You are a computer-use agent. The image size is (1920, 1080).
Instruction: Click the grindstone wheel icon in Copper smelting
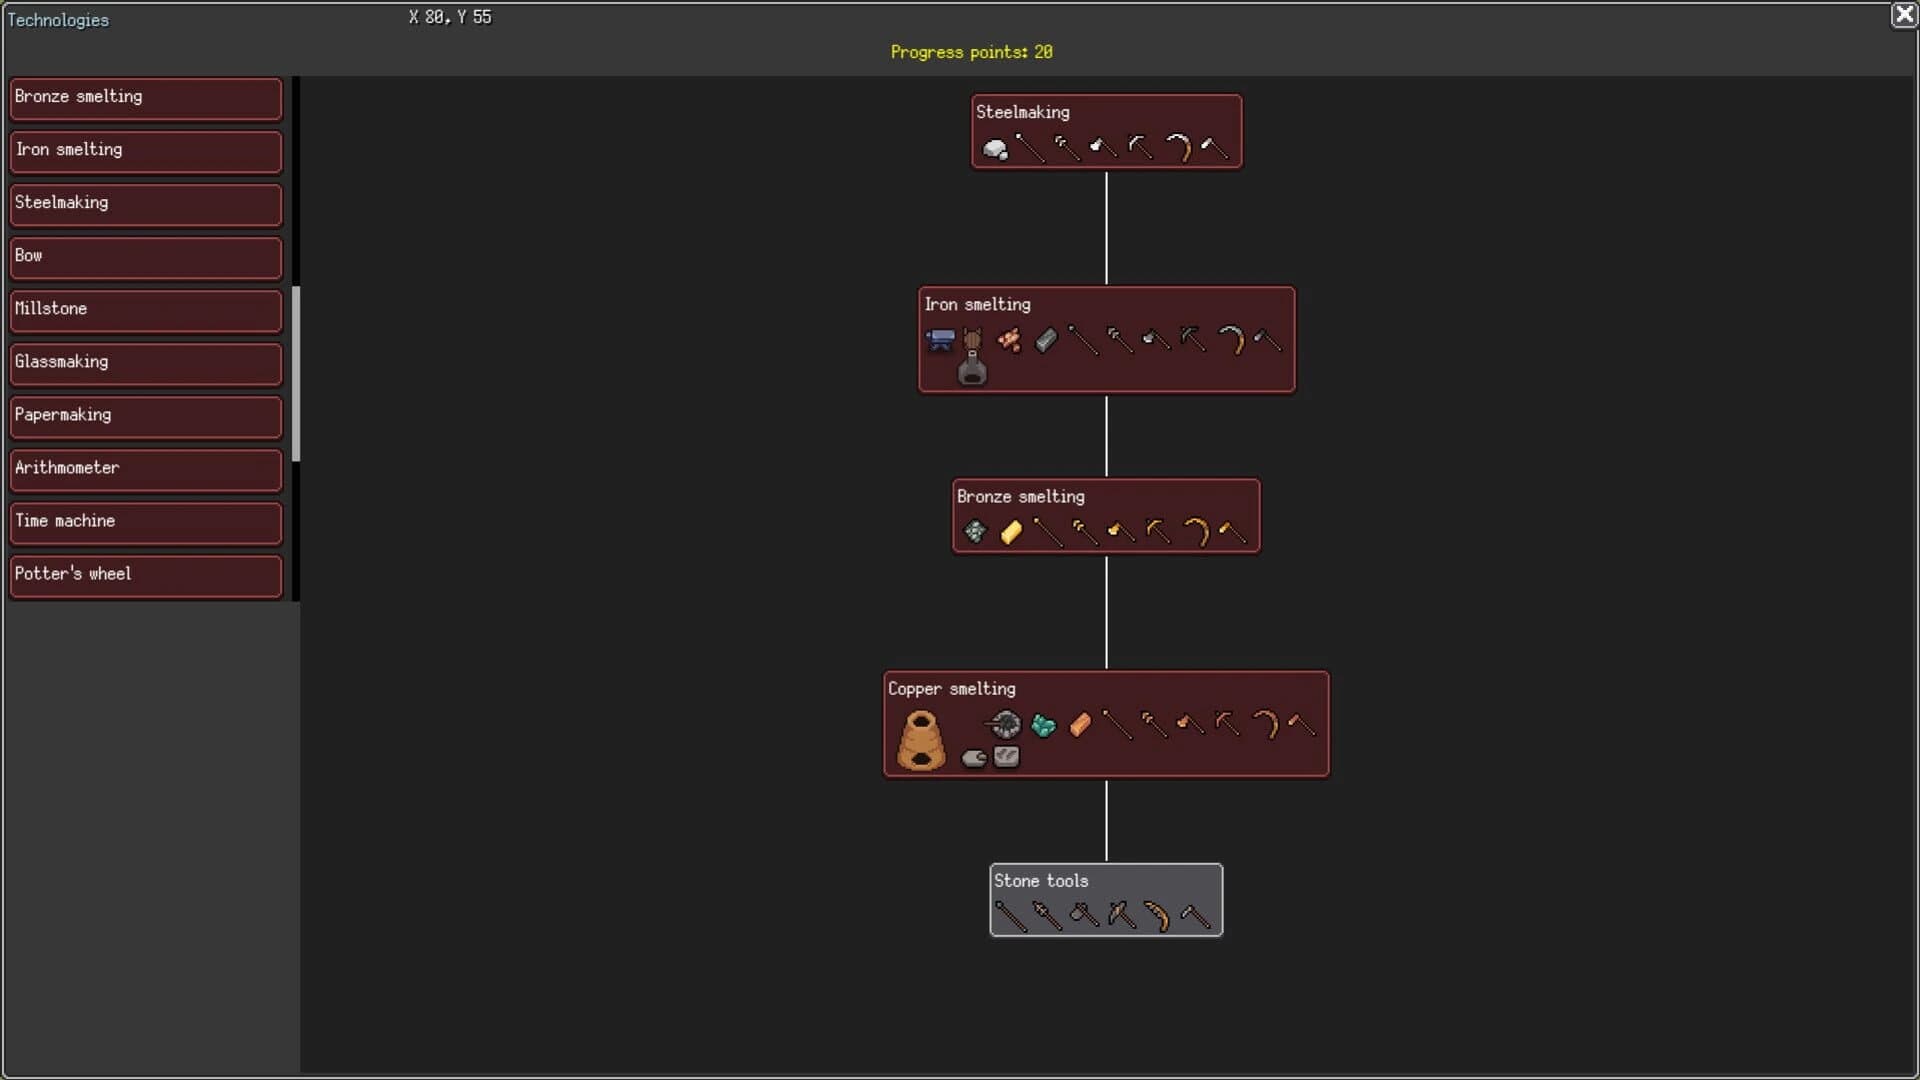(x=1004, y=724)
